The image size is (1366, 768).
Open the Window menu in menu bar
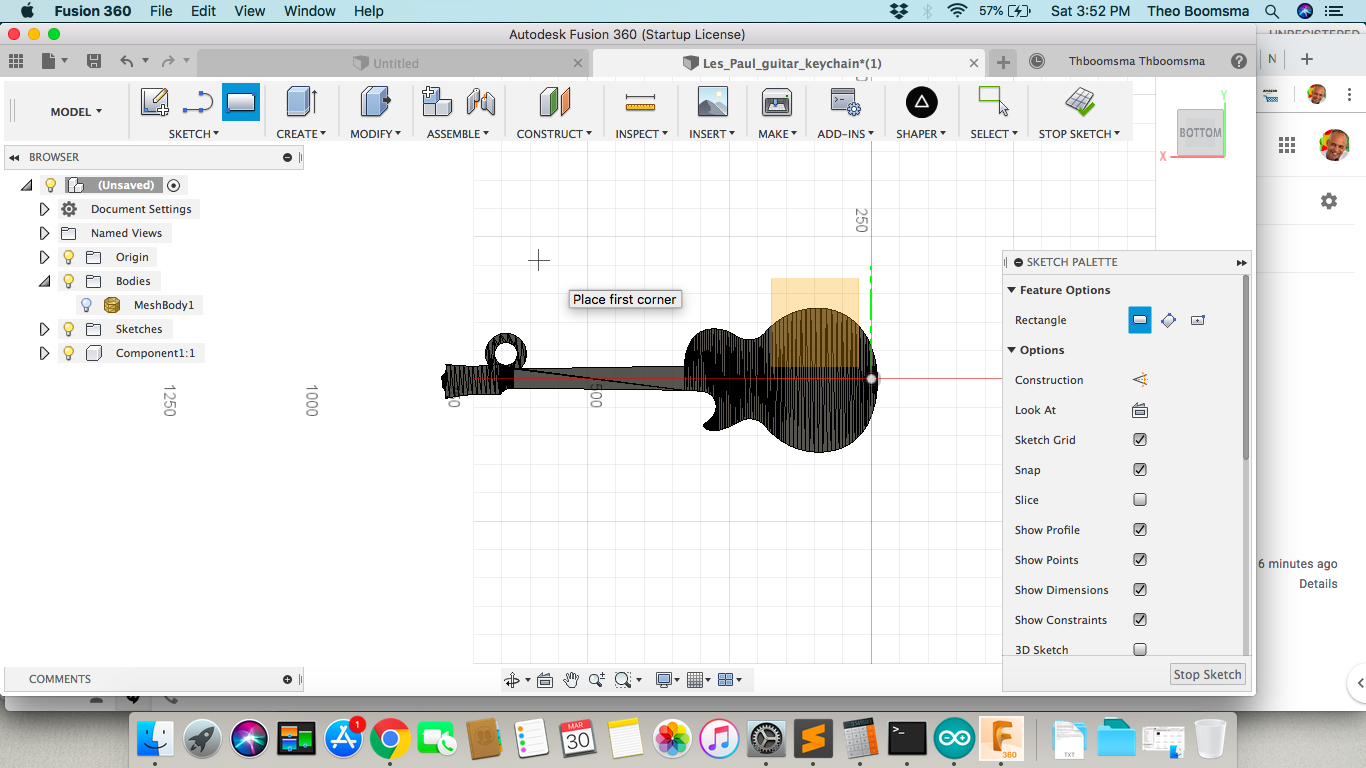point(309,11)
